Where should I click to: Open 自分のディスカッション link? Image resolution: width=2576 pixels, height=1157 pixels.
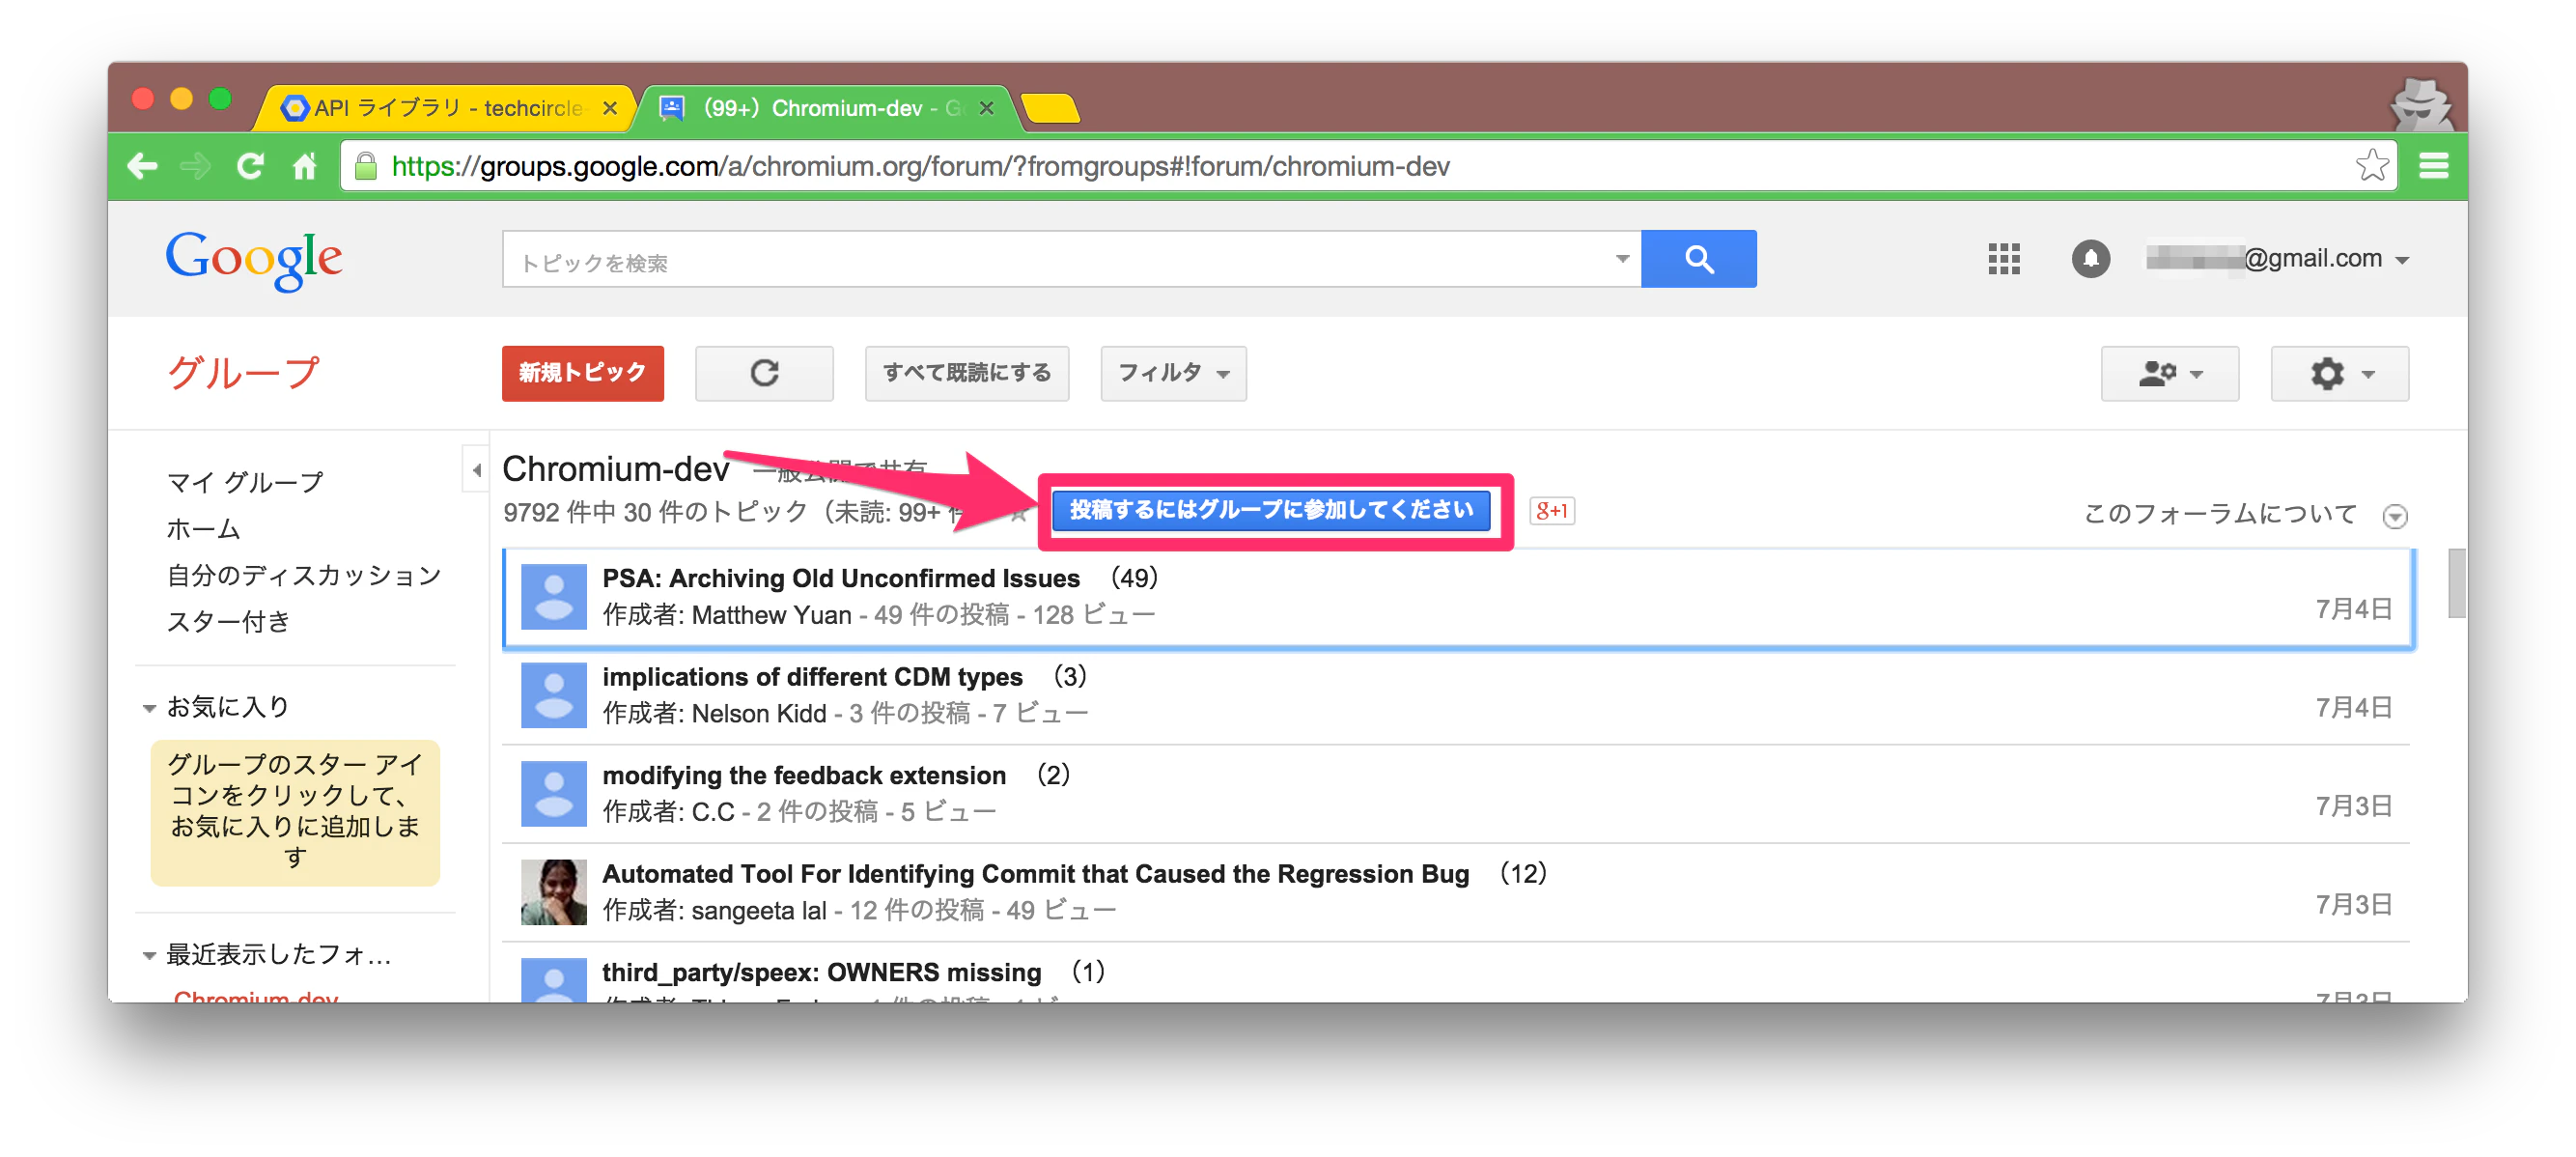304,576
